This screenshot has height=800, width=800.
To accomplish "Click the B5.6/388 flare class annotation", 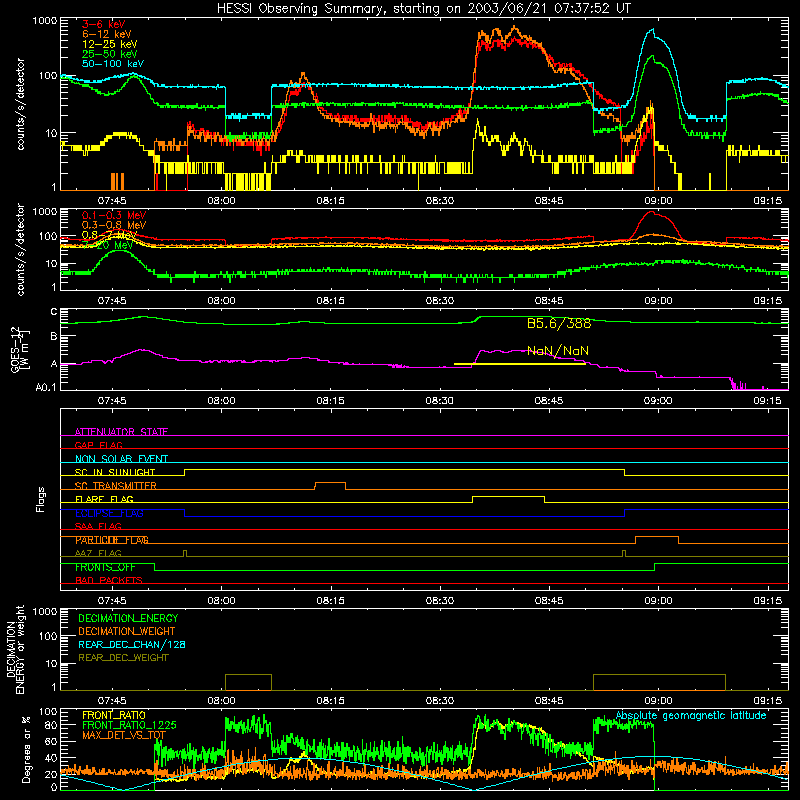I will (559, 323).
